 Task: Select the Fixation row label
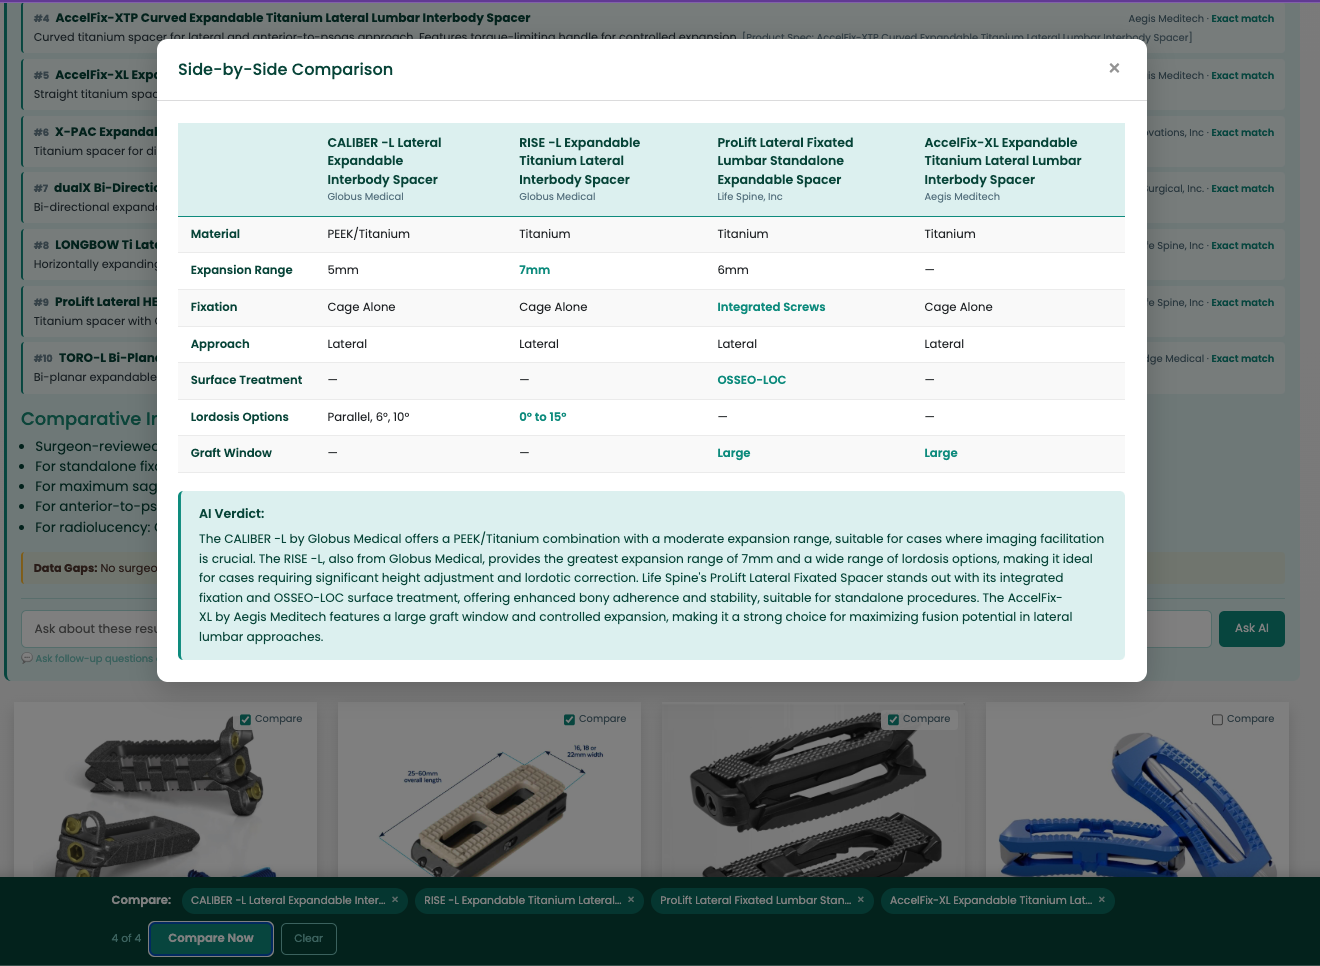click(x=214, y=307)
